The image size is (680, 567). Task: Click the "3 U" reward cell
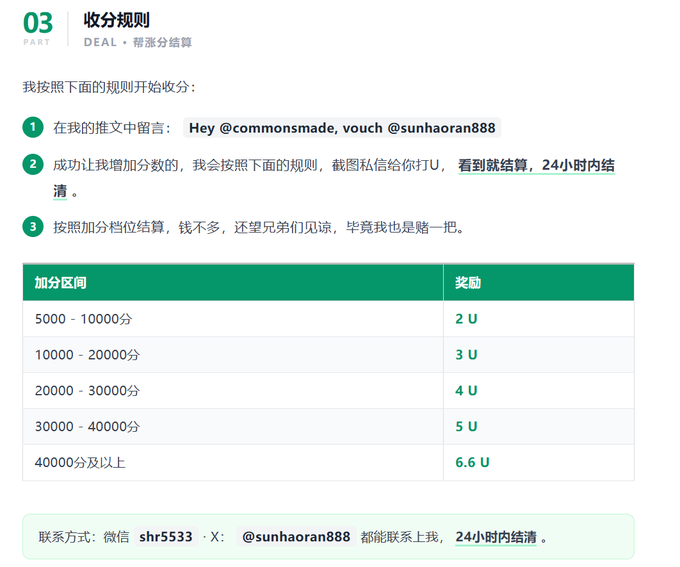tap(539, 355)
